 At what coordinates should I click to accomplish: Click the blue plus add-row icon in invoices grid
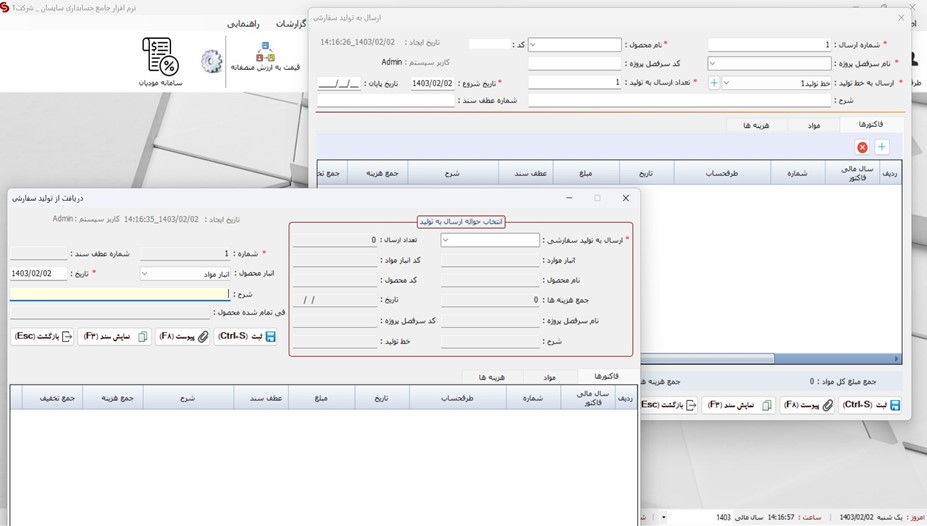(x=882, y=147)
